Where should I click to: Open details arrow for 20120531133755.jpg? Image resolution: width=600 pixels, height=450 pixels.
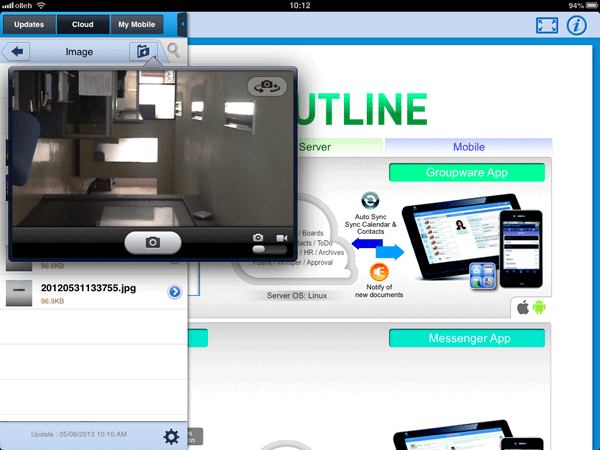tap(174, 292)
